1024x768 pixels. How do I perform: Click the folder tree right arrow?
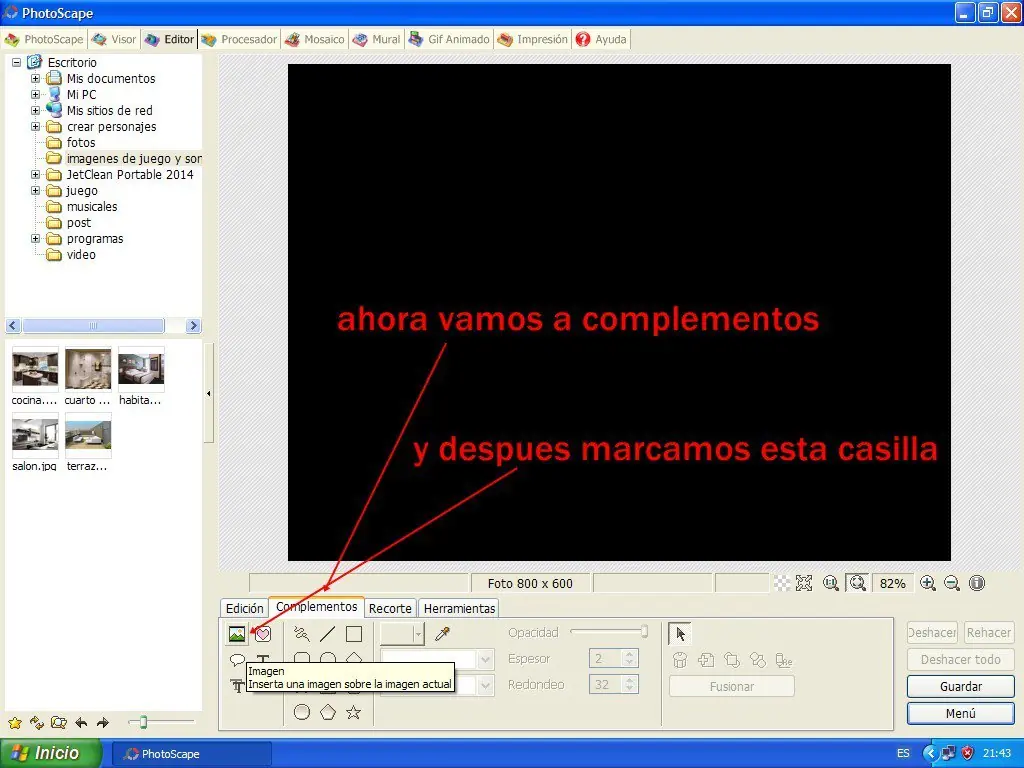pyautogui.click(x=193, y=325)
